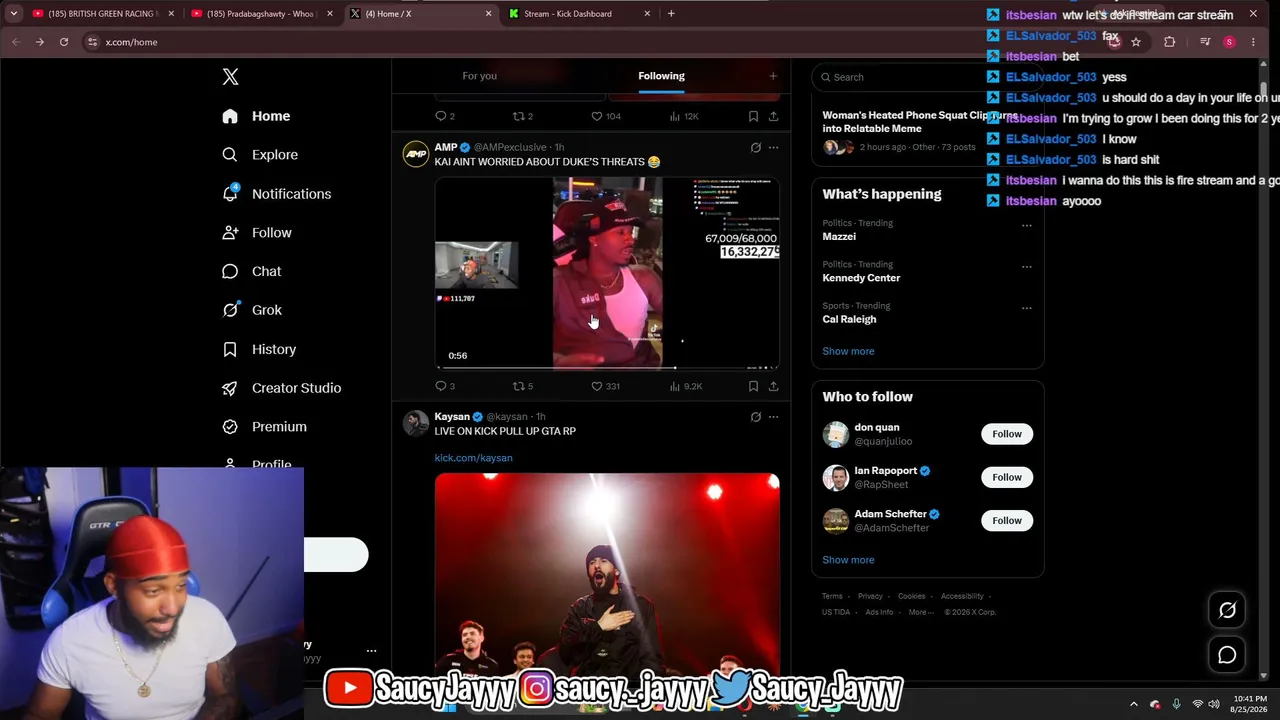Select the Following timeline tab
1280x720 pixels.
pyautogui.click(x=661, y=76)
